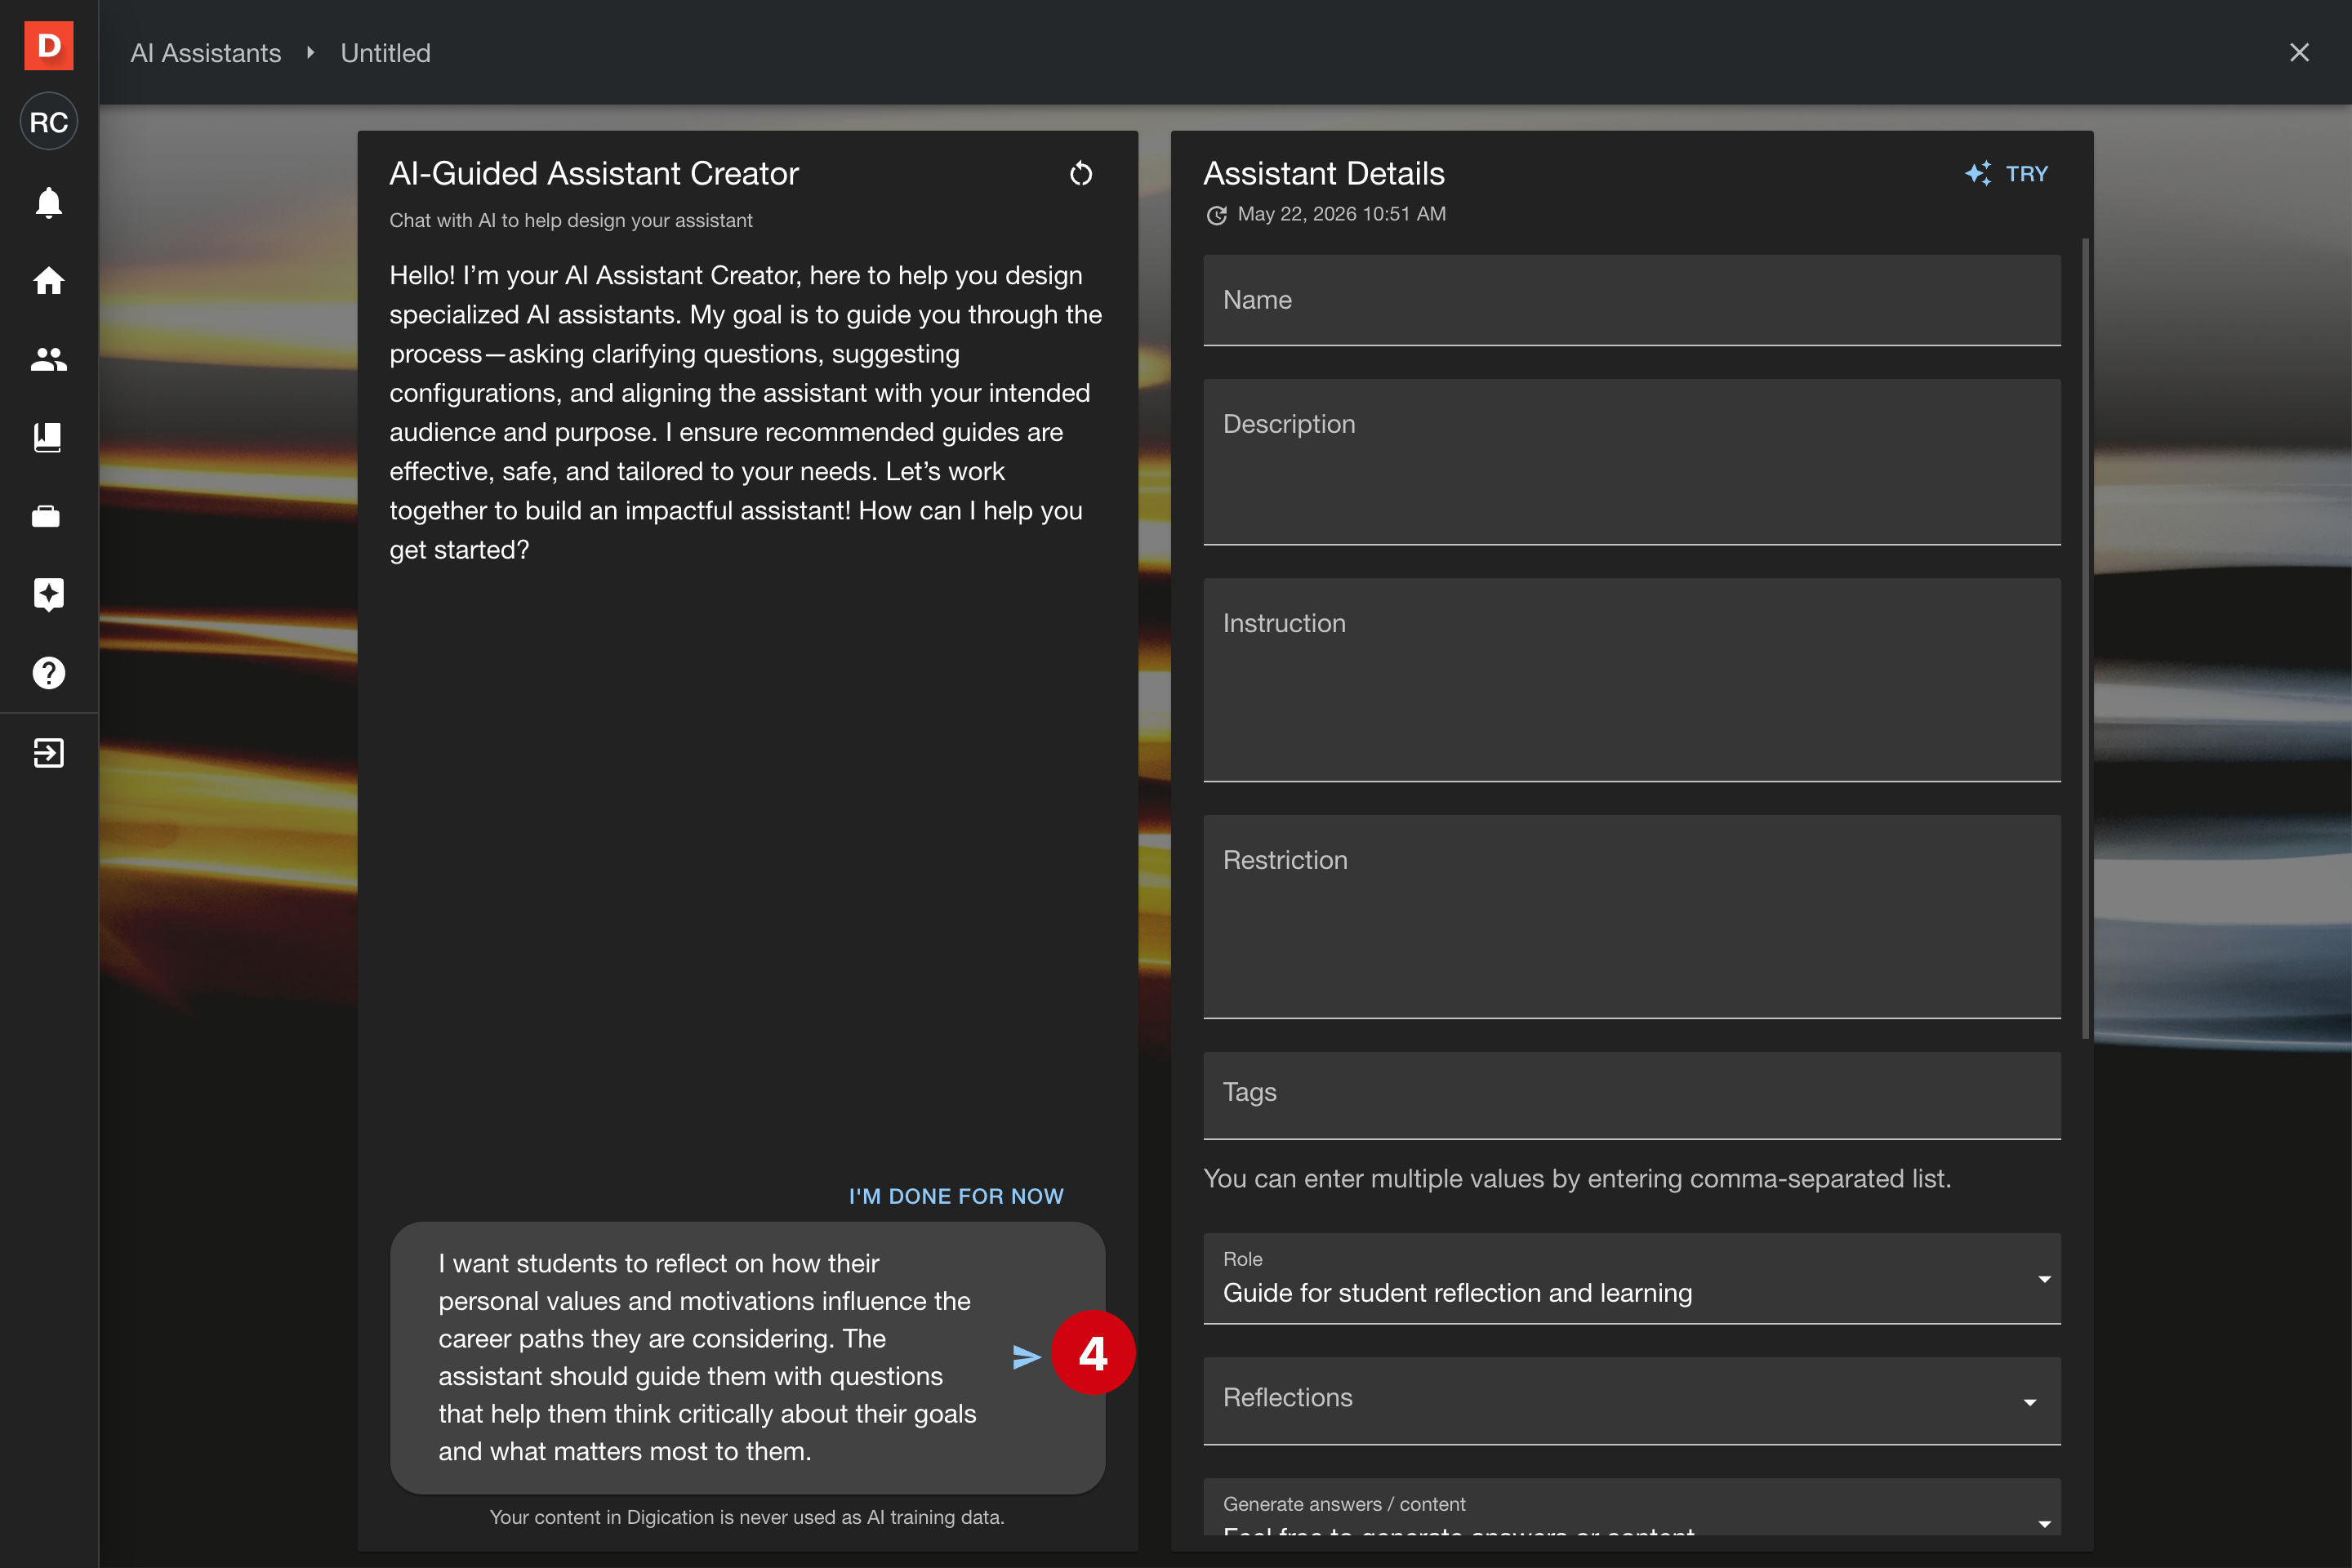Click the Name input field
Screen dimensions: 2352x1568
tap(1632, 300)
